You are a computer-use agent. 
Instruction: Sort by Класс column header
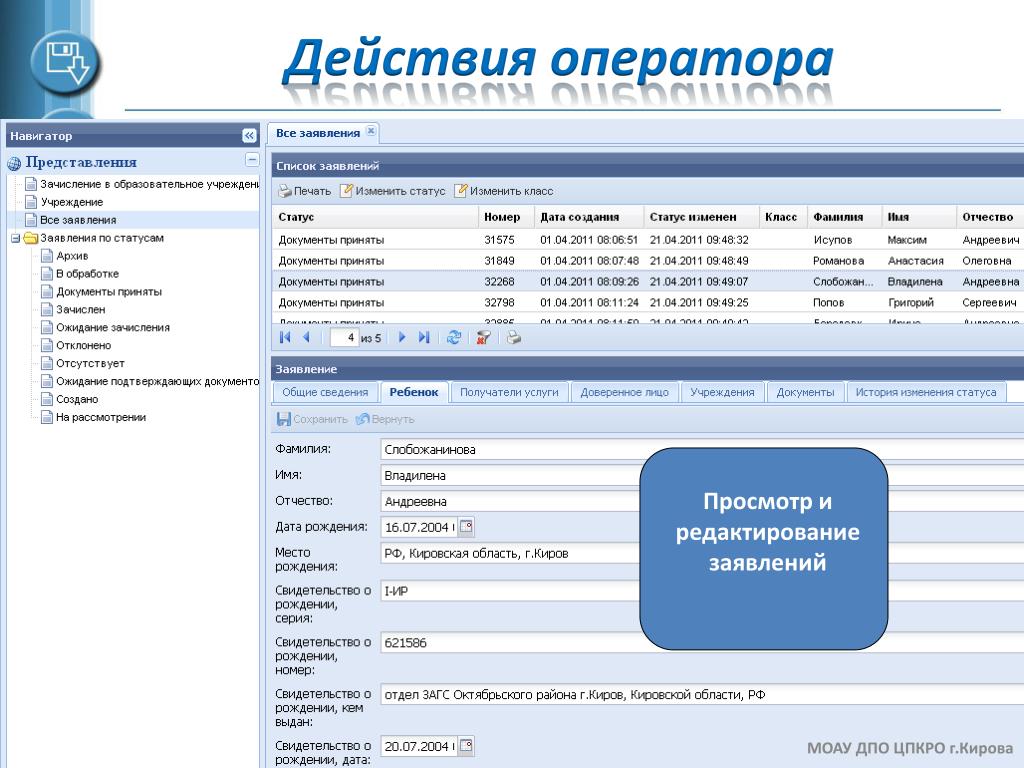783,217
